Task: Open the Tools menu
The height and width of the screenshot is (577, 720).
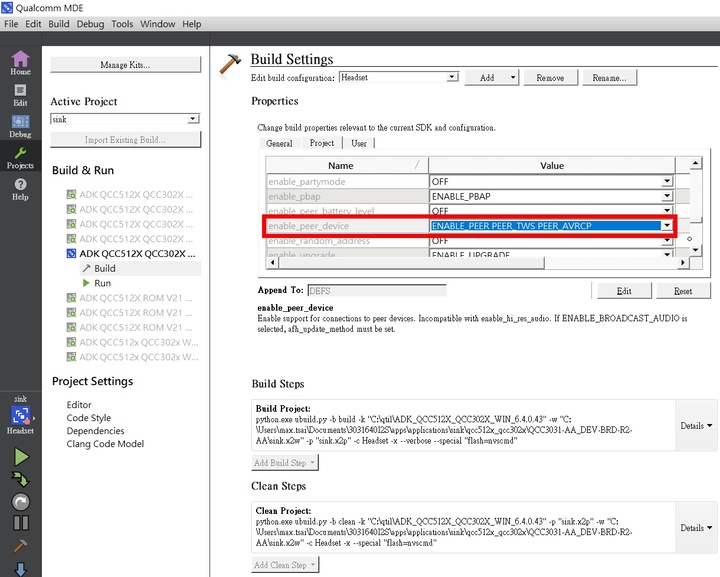Action: 122,24
